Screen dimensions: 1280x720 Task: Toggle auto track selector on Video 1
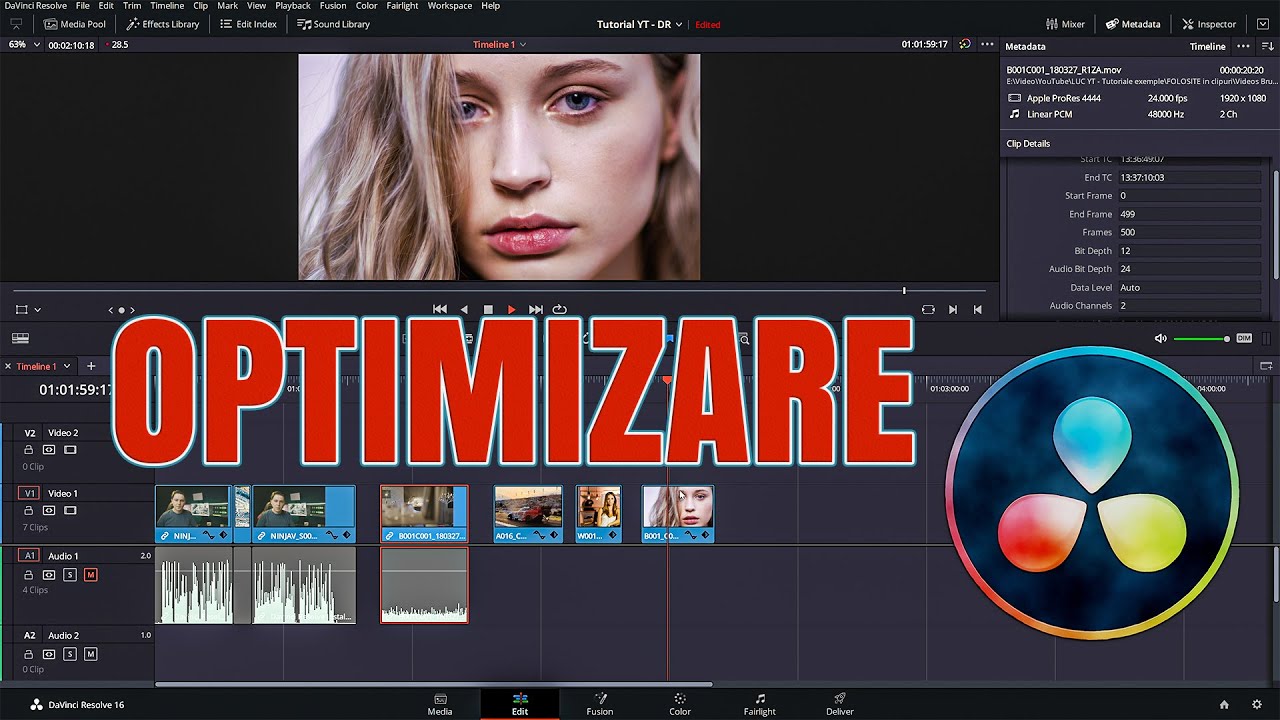coord(49,511)
